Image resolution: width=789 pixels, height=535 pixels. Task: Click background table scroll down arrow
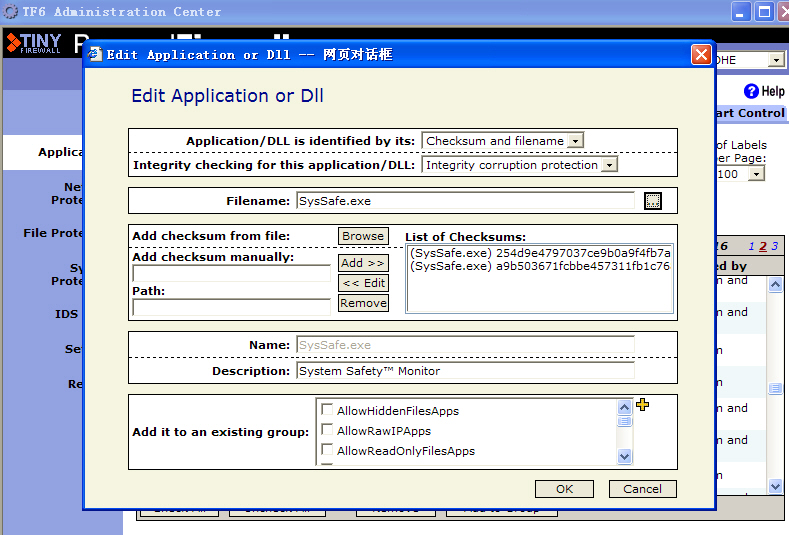775,486
